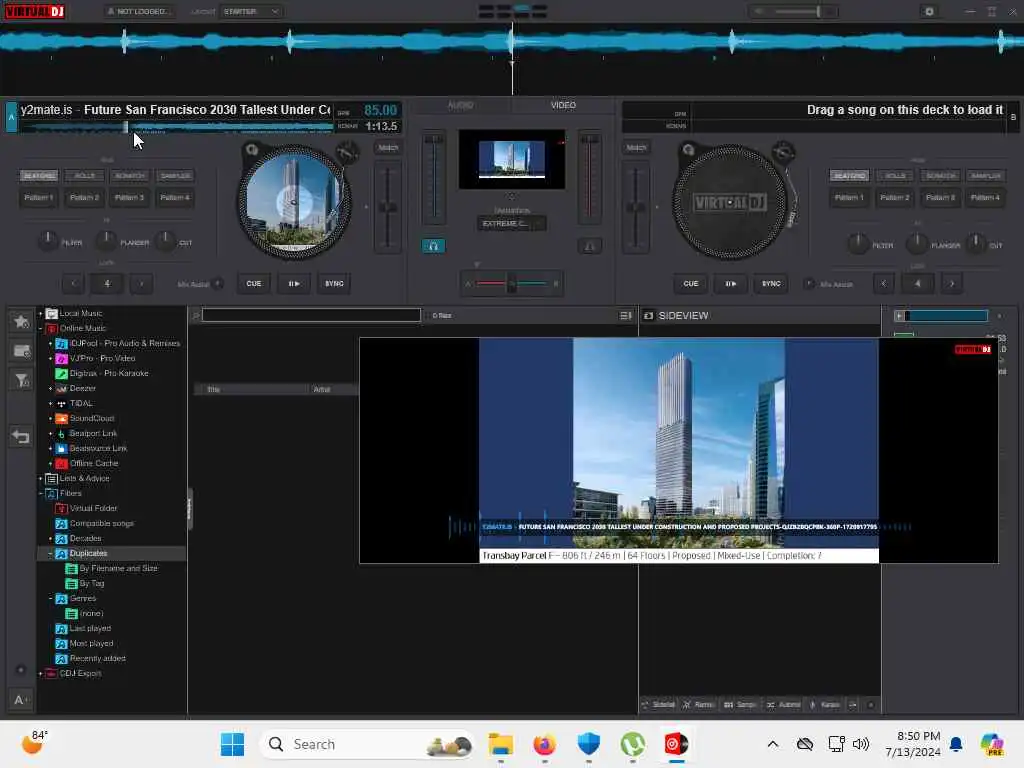Select the By Filename and Size item
Viewport: 1024px width, 768px height.
point(118,569)
